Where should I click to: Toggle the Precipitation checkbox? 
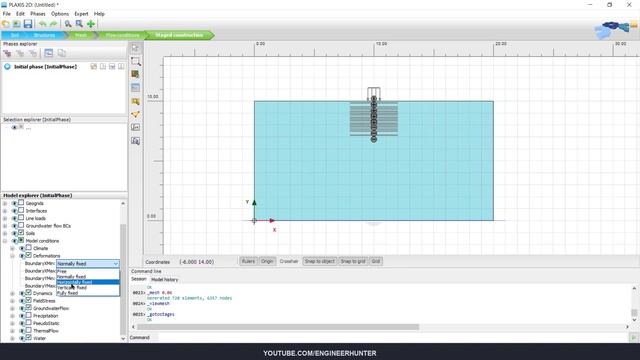coord(29,316)
